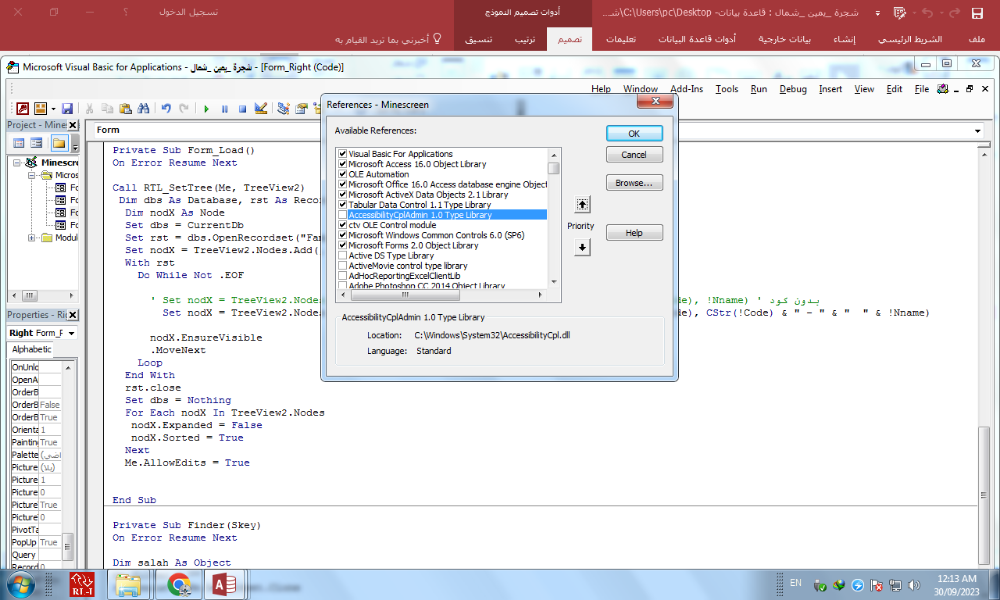Open the Edit menu
The width and height of the screenshot is (1000, 600).
(894, 89)
